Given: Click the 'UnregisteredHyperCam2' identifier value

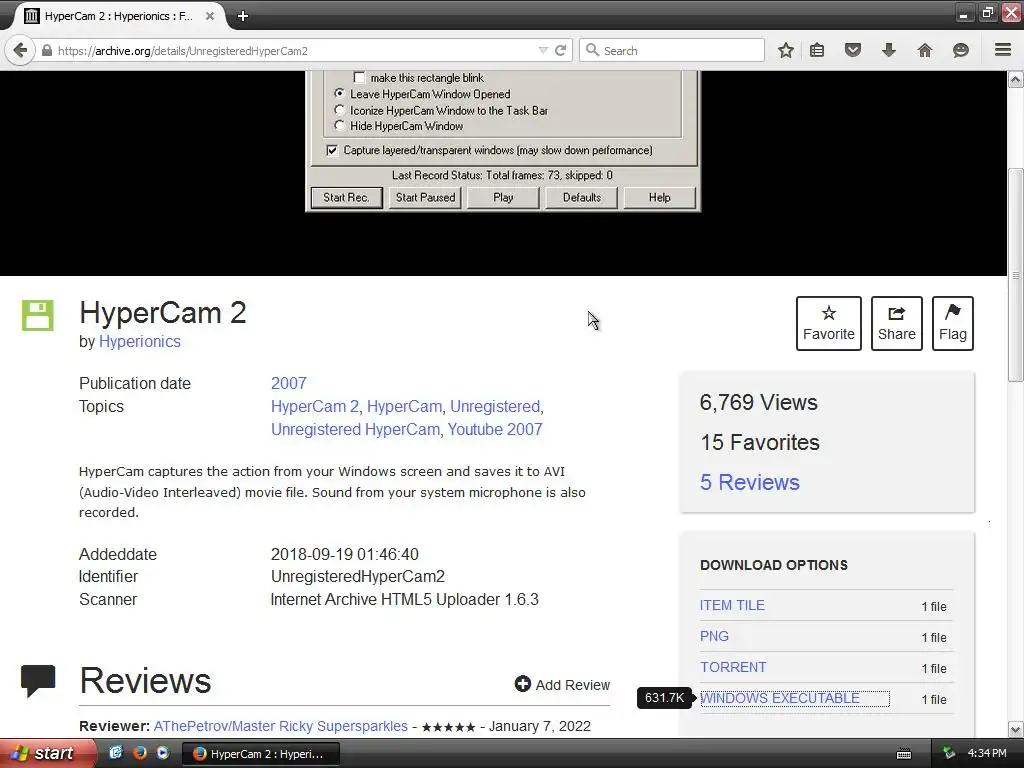Looking at the screenshot, I should (x=358, y=577).
